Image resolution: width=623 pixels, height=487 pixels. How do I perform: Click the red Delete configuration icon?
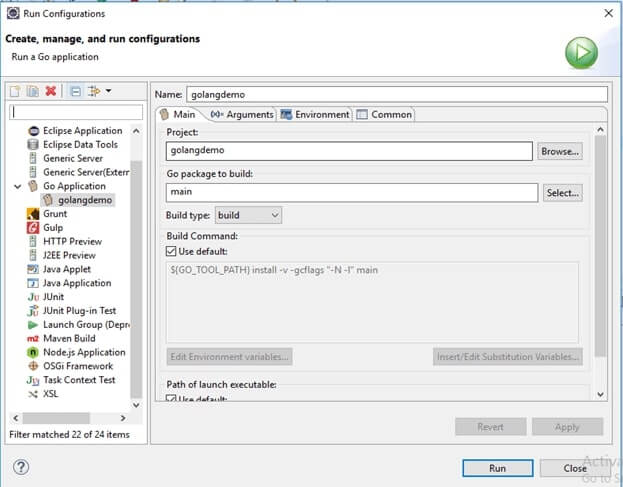(51, 91)
